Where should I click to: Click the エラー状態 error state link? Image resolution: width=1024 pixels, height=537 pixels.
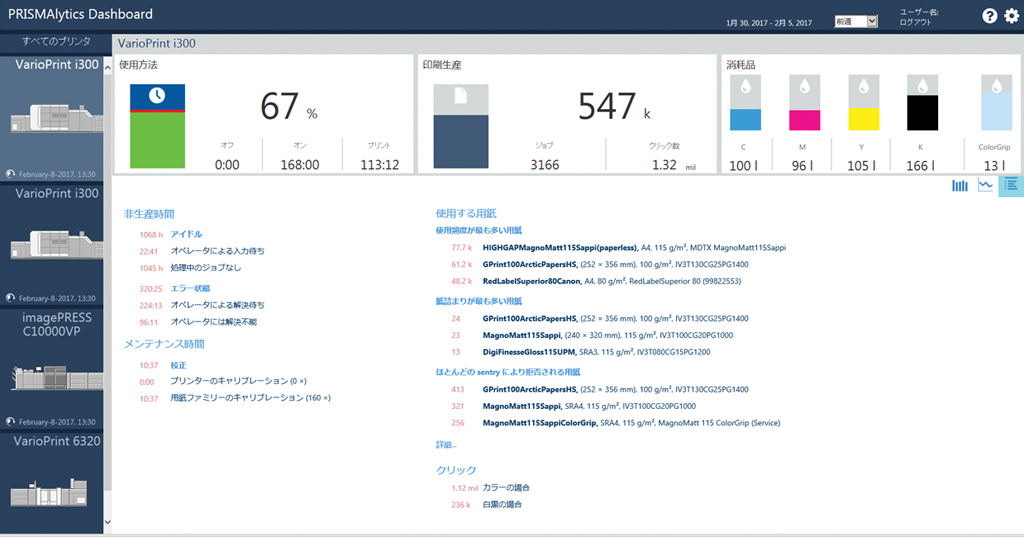pos(190,289)
